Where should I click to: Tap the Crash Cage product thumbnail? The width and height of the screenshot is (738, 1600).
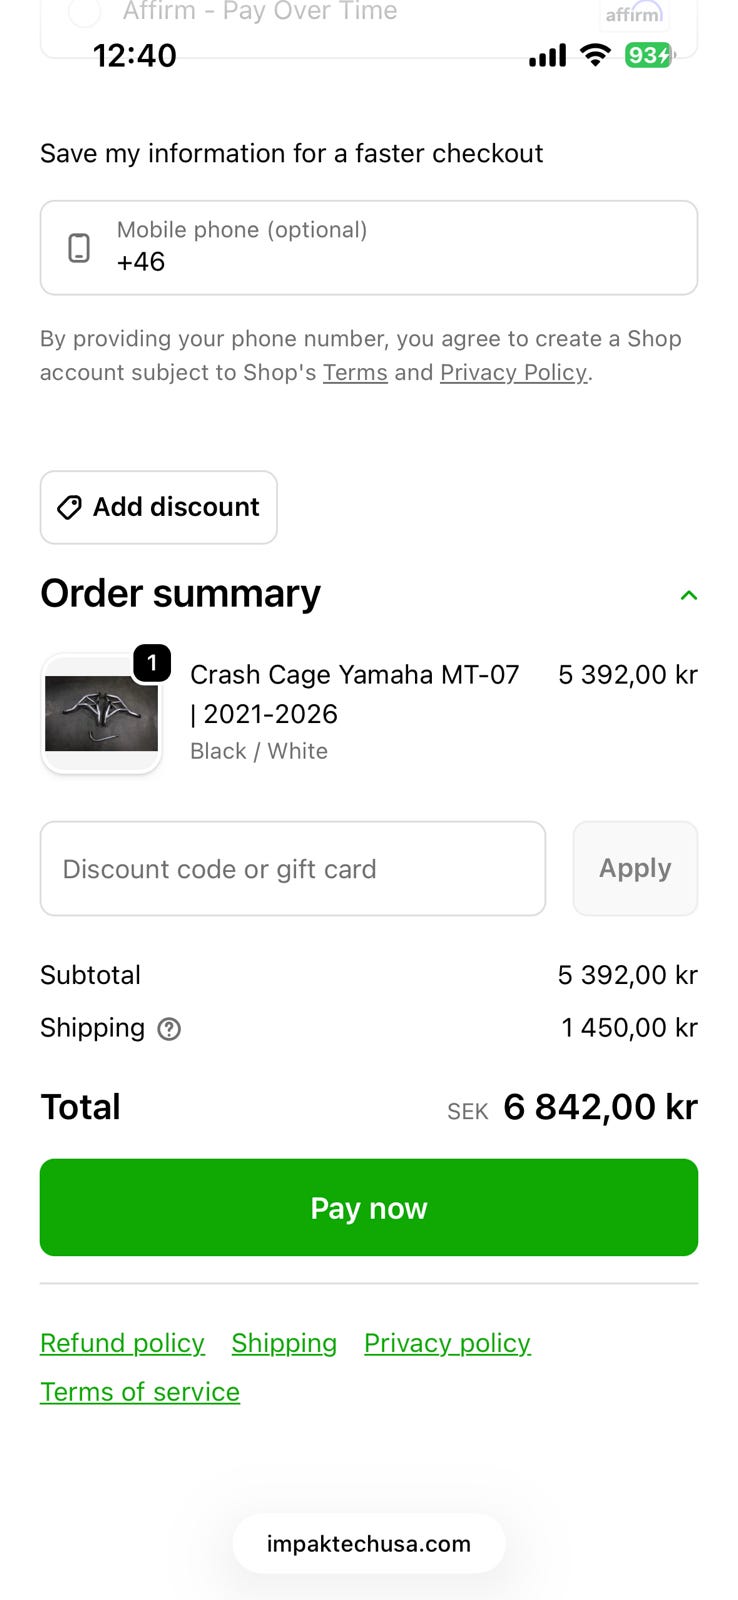(x=101, y=714)
